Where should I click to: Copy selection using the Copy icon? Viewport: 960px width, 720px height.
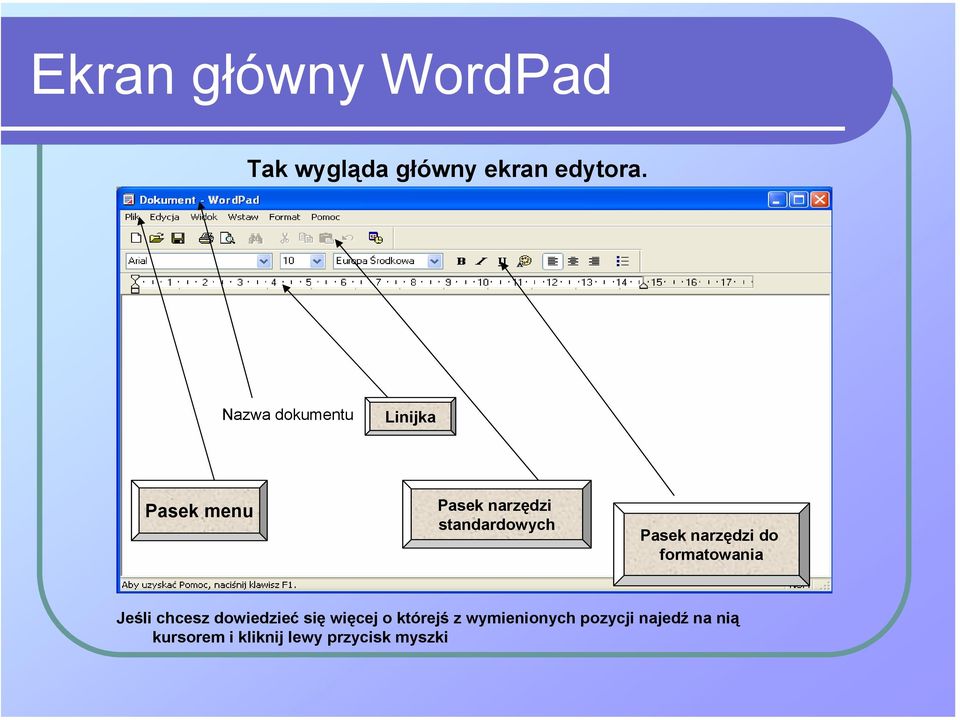306,238
